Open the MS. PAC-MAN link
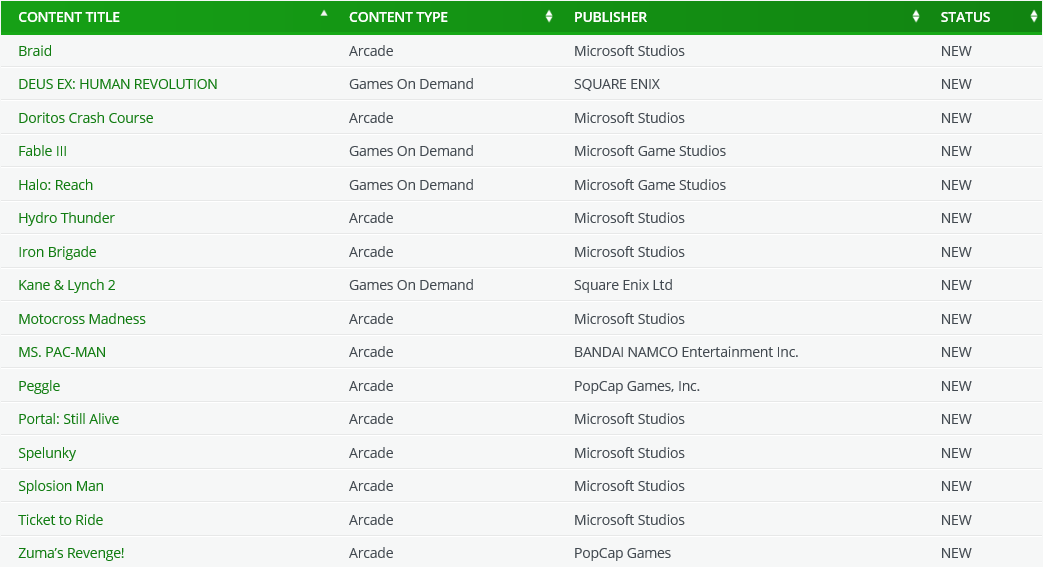This screenshot has width=1043, height=567. point(62,352)
